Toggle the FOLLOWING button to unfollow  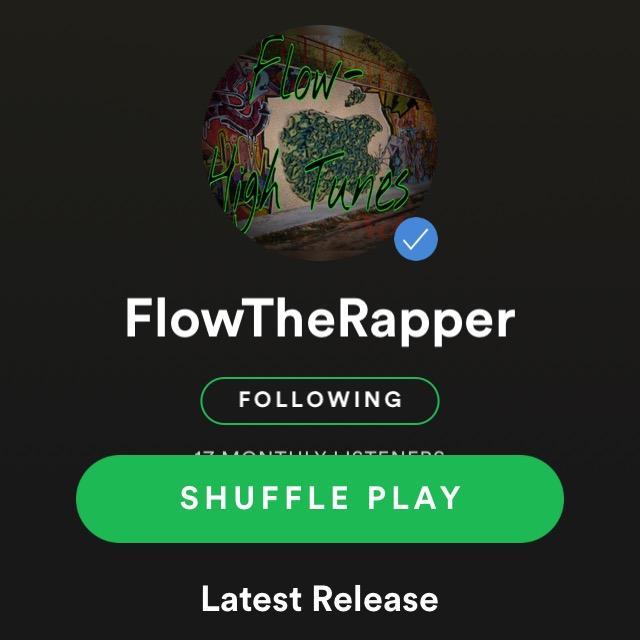(x=320, y=401)
